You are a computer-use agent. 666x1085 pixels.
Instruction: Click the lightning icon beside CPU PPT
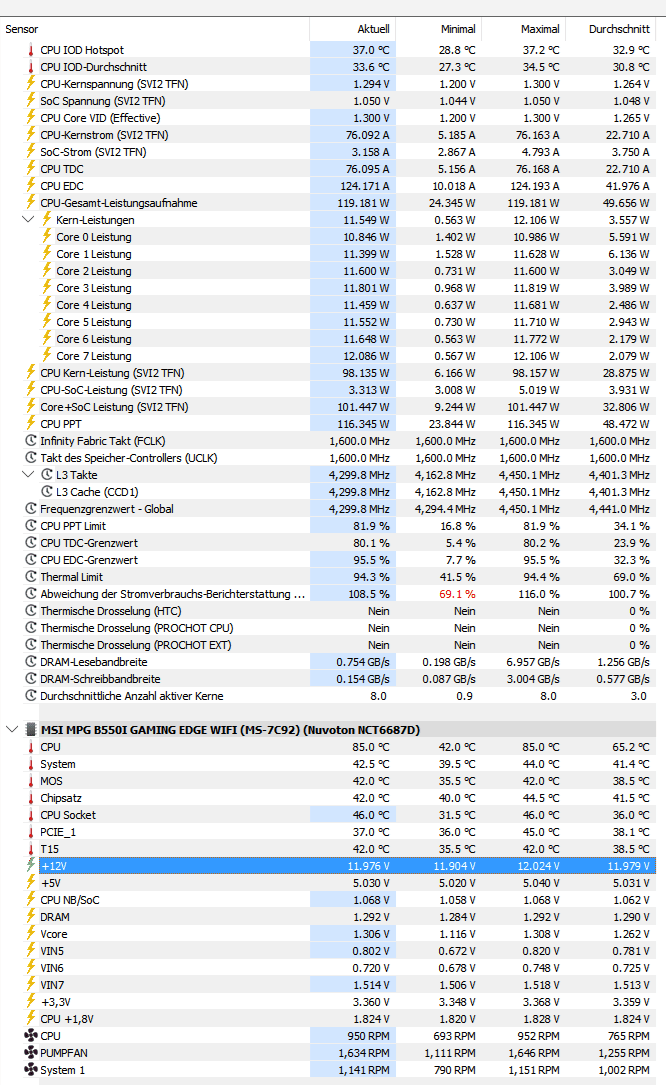[30, 424]
